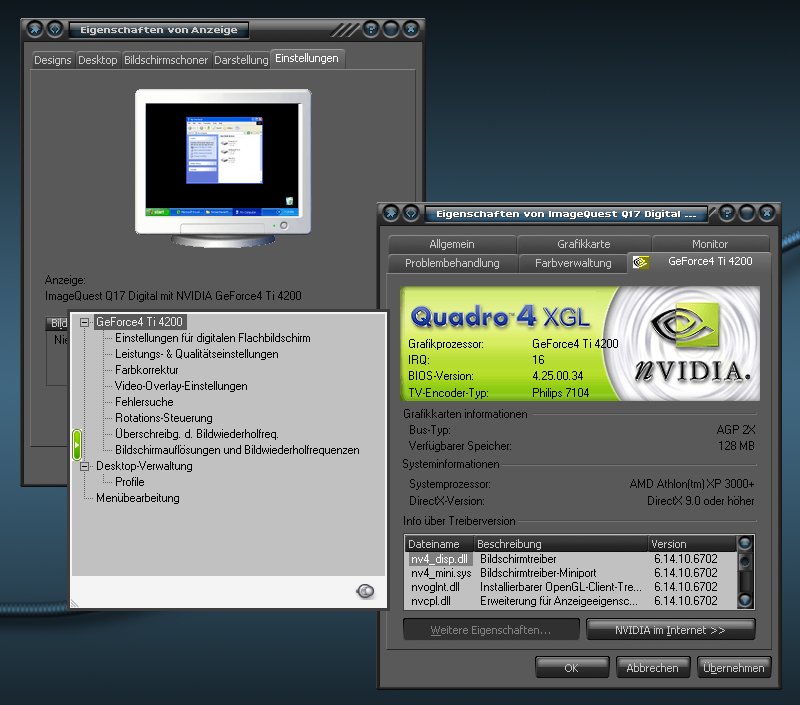
Task: Select the GeForce4 Ti 4200 tab with NVIDIA icon
Action: tap(698, 262)
